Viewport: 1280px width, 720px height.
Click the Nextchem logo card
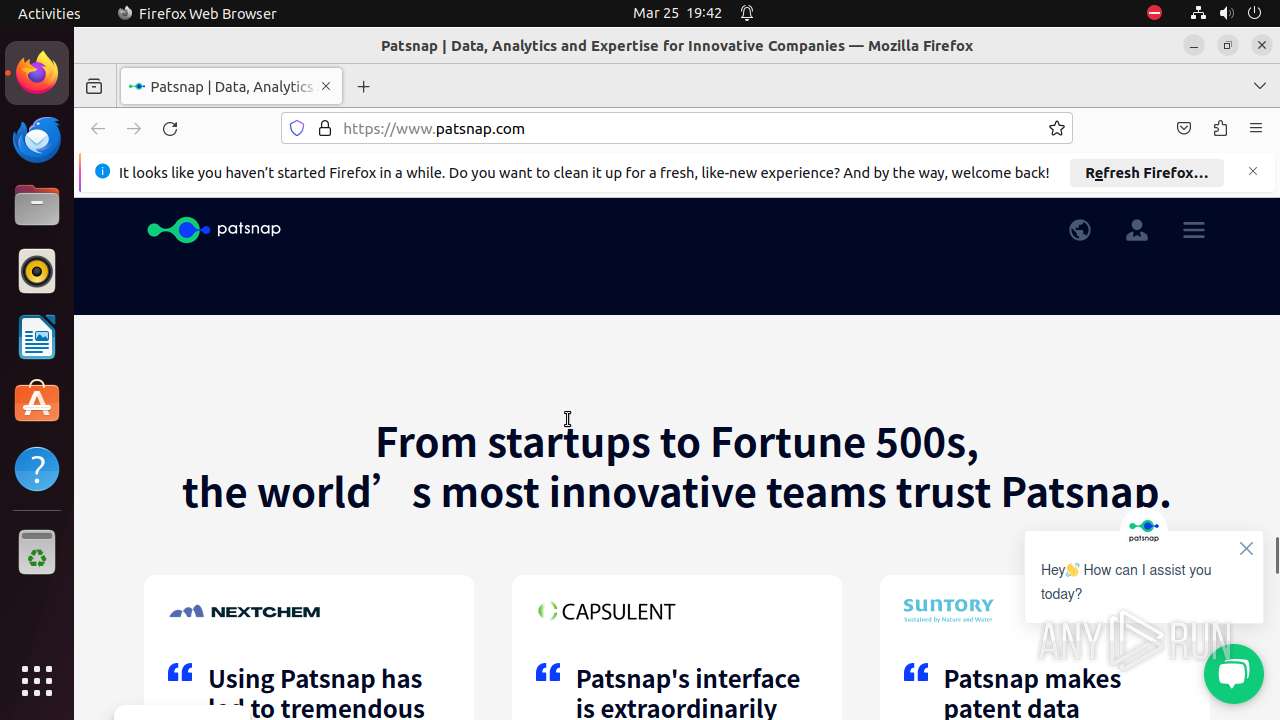click(244, 611)
